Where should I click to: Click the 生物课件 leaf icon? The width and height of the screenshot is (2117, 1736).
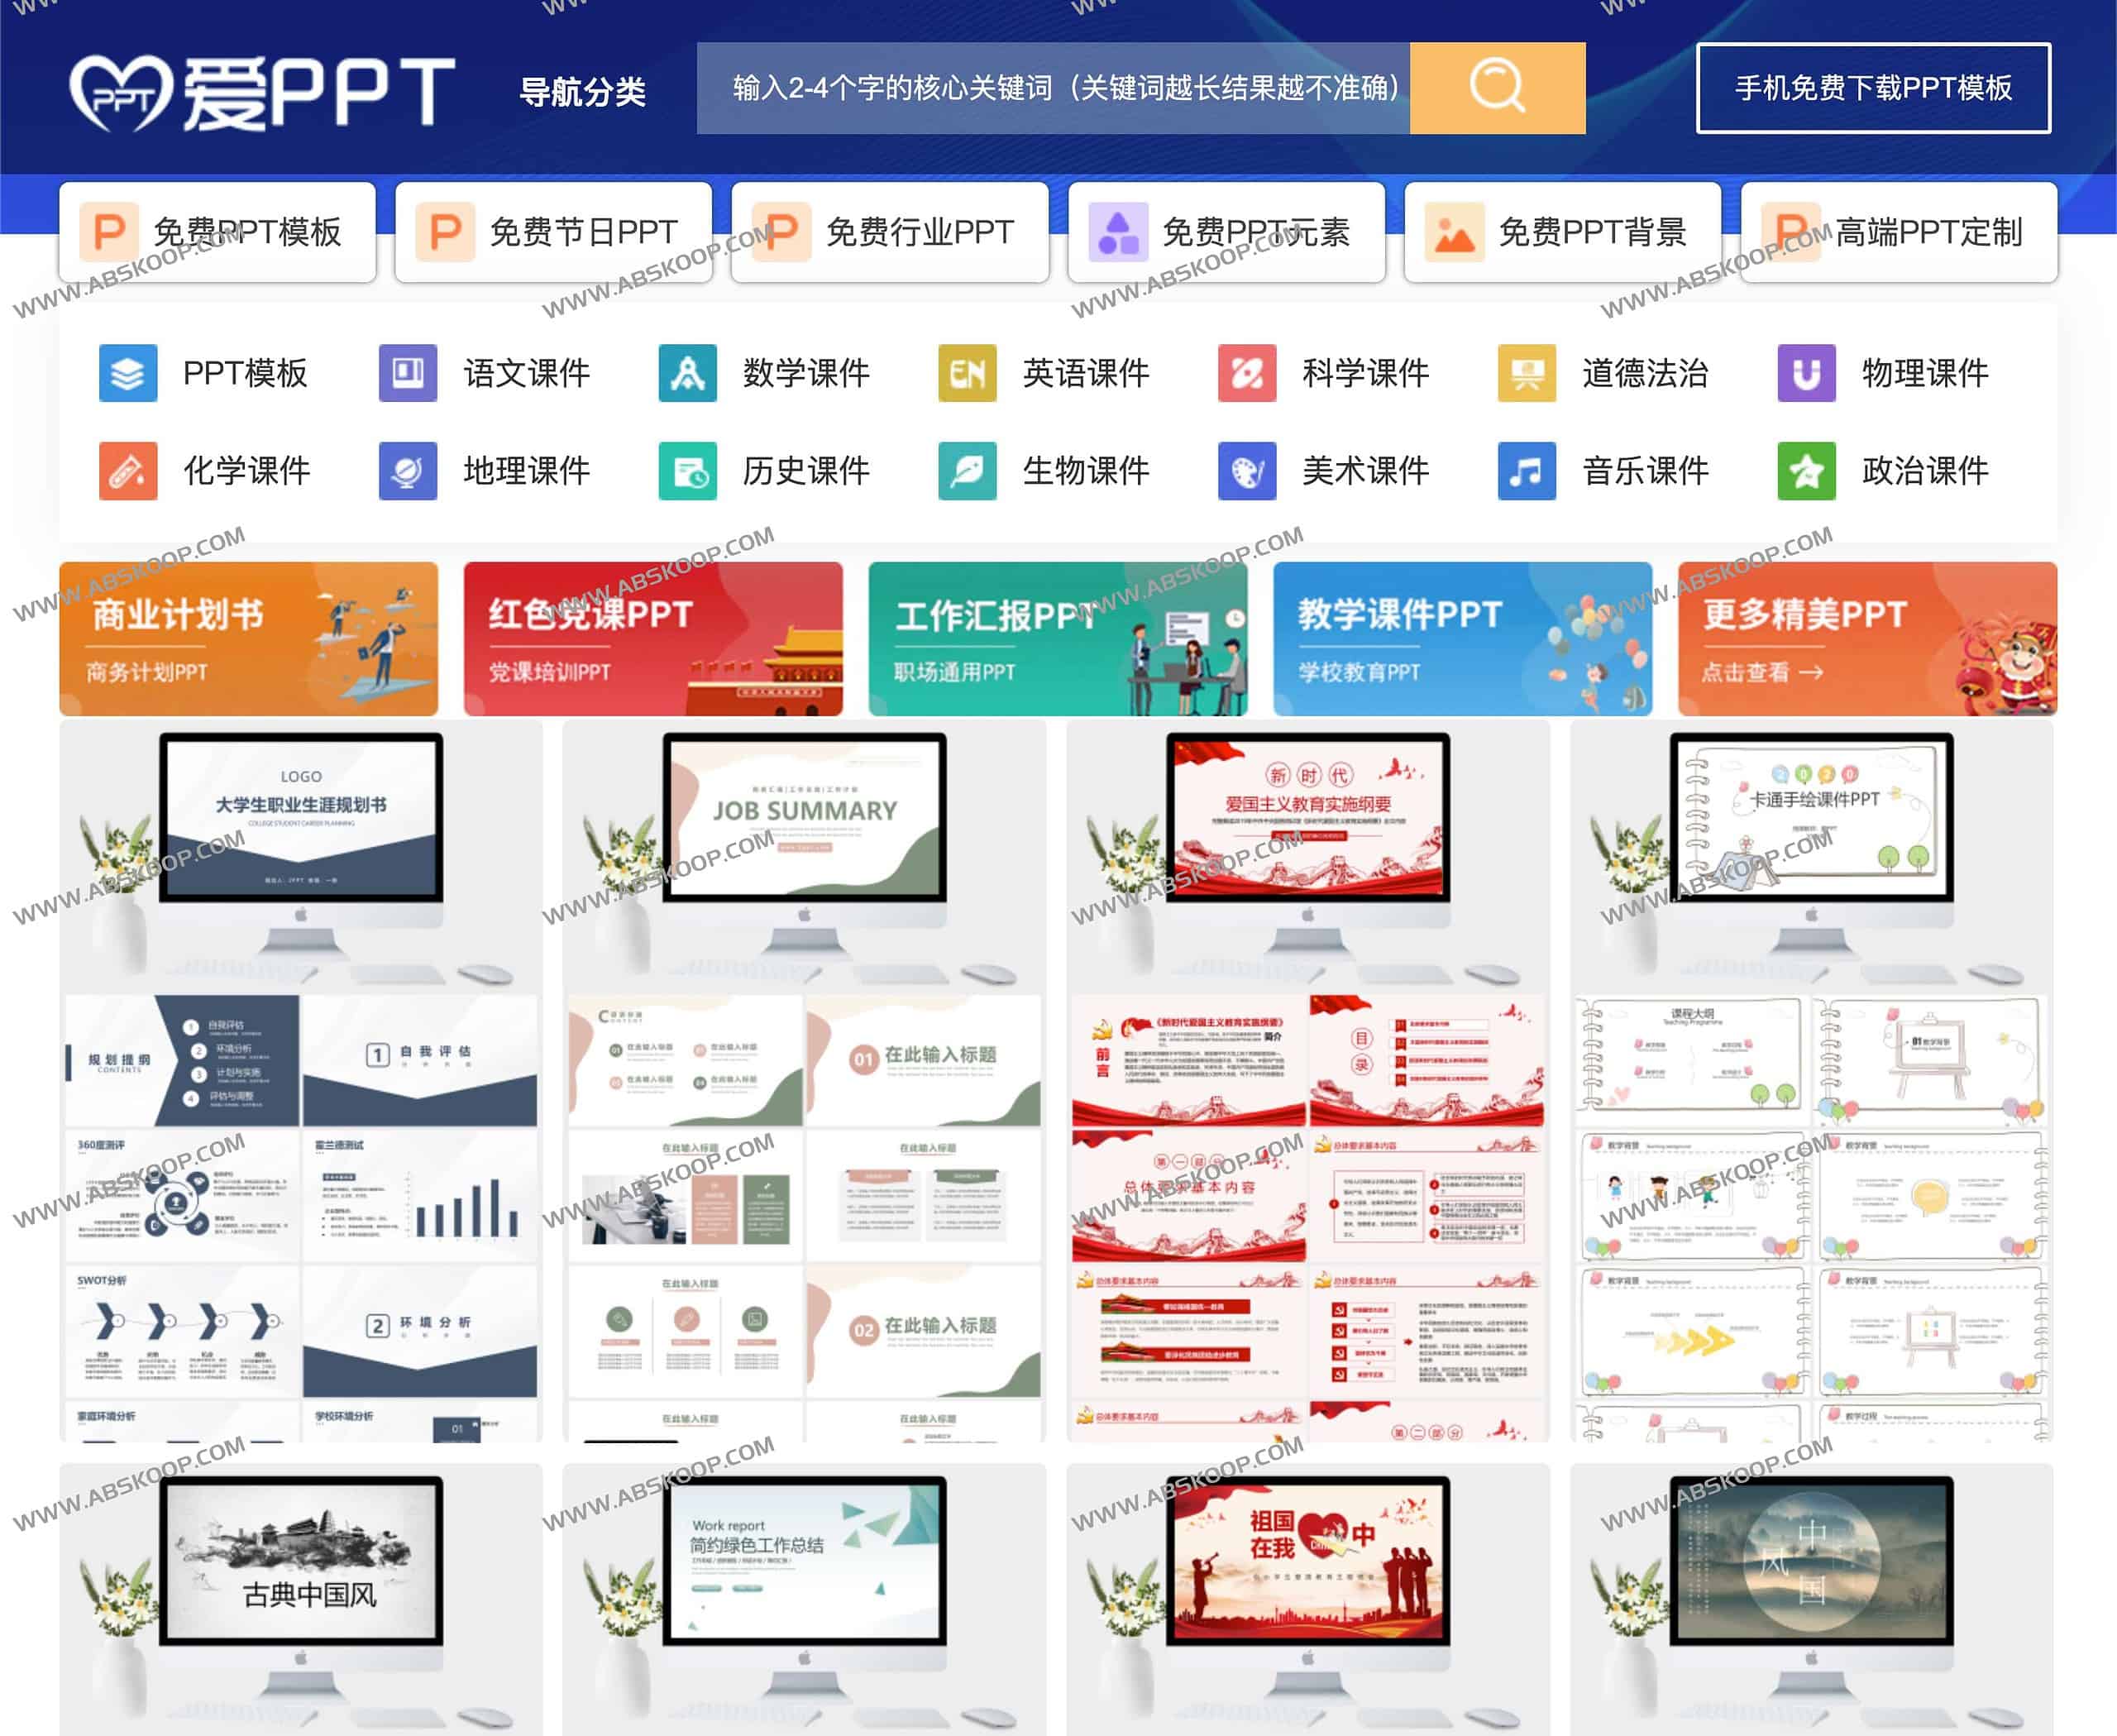[965, 471]
